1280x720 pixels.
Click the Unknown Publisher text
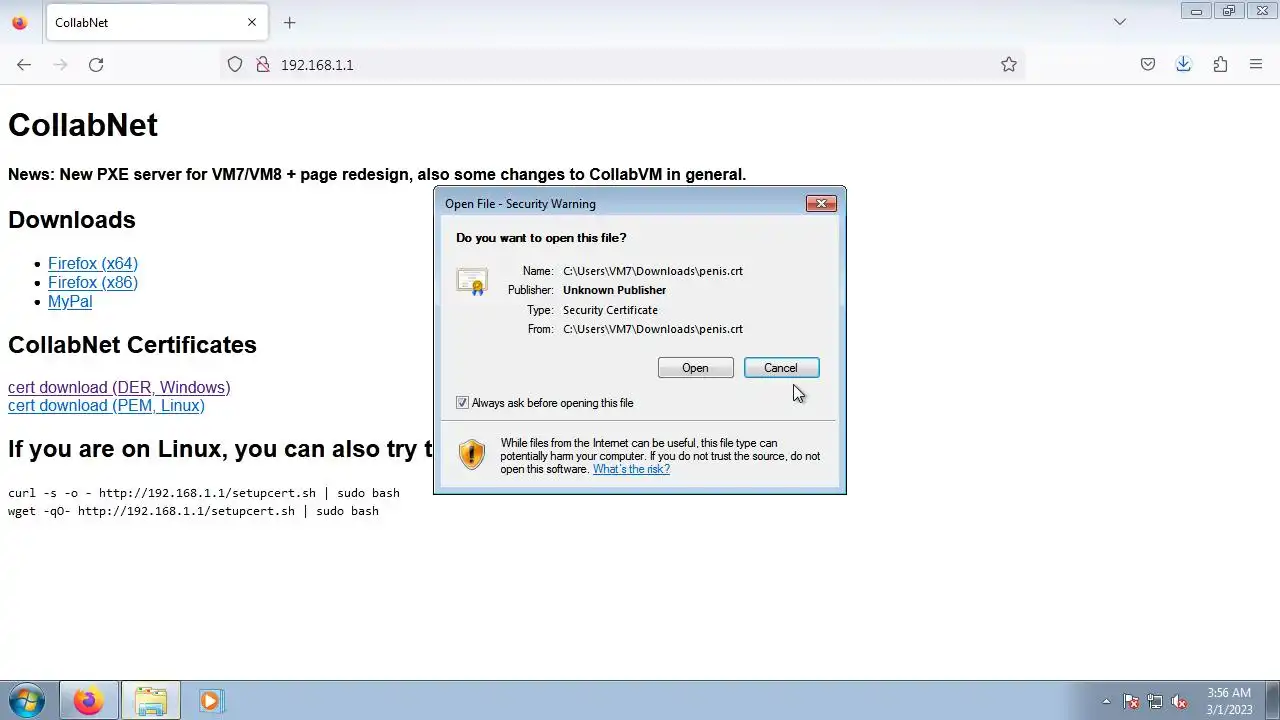click(x=614, y=290)
